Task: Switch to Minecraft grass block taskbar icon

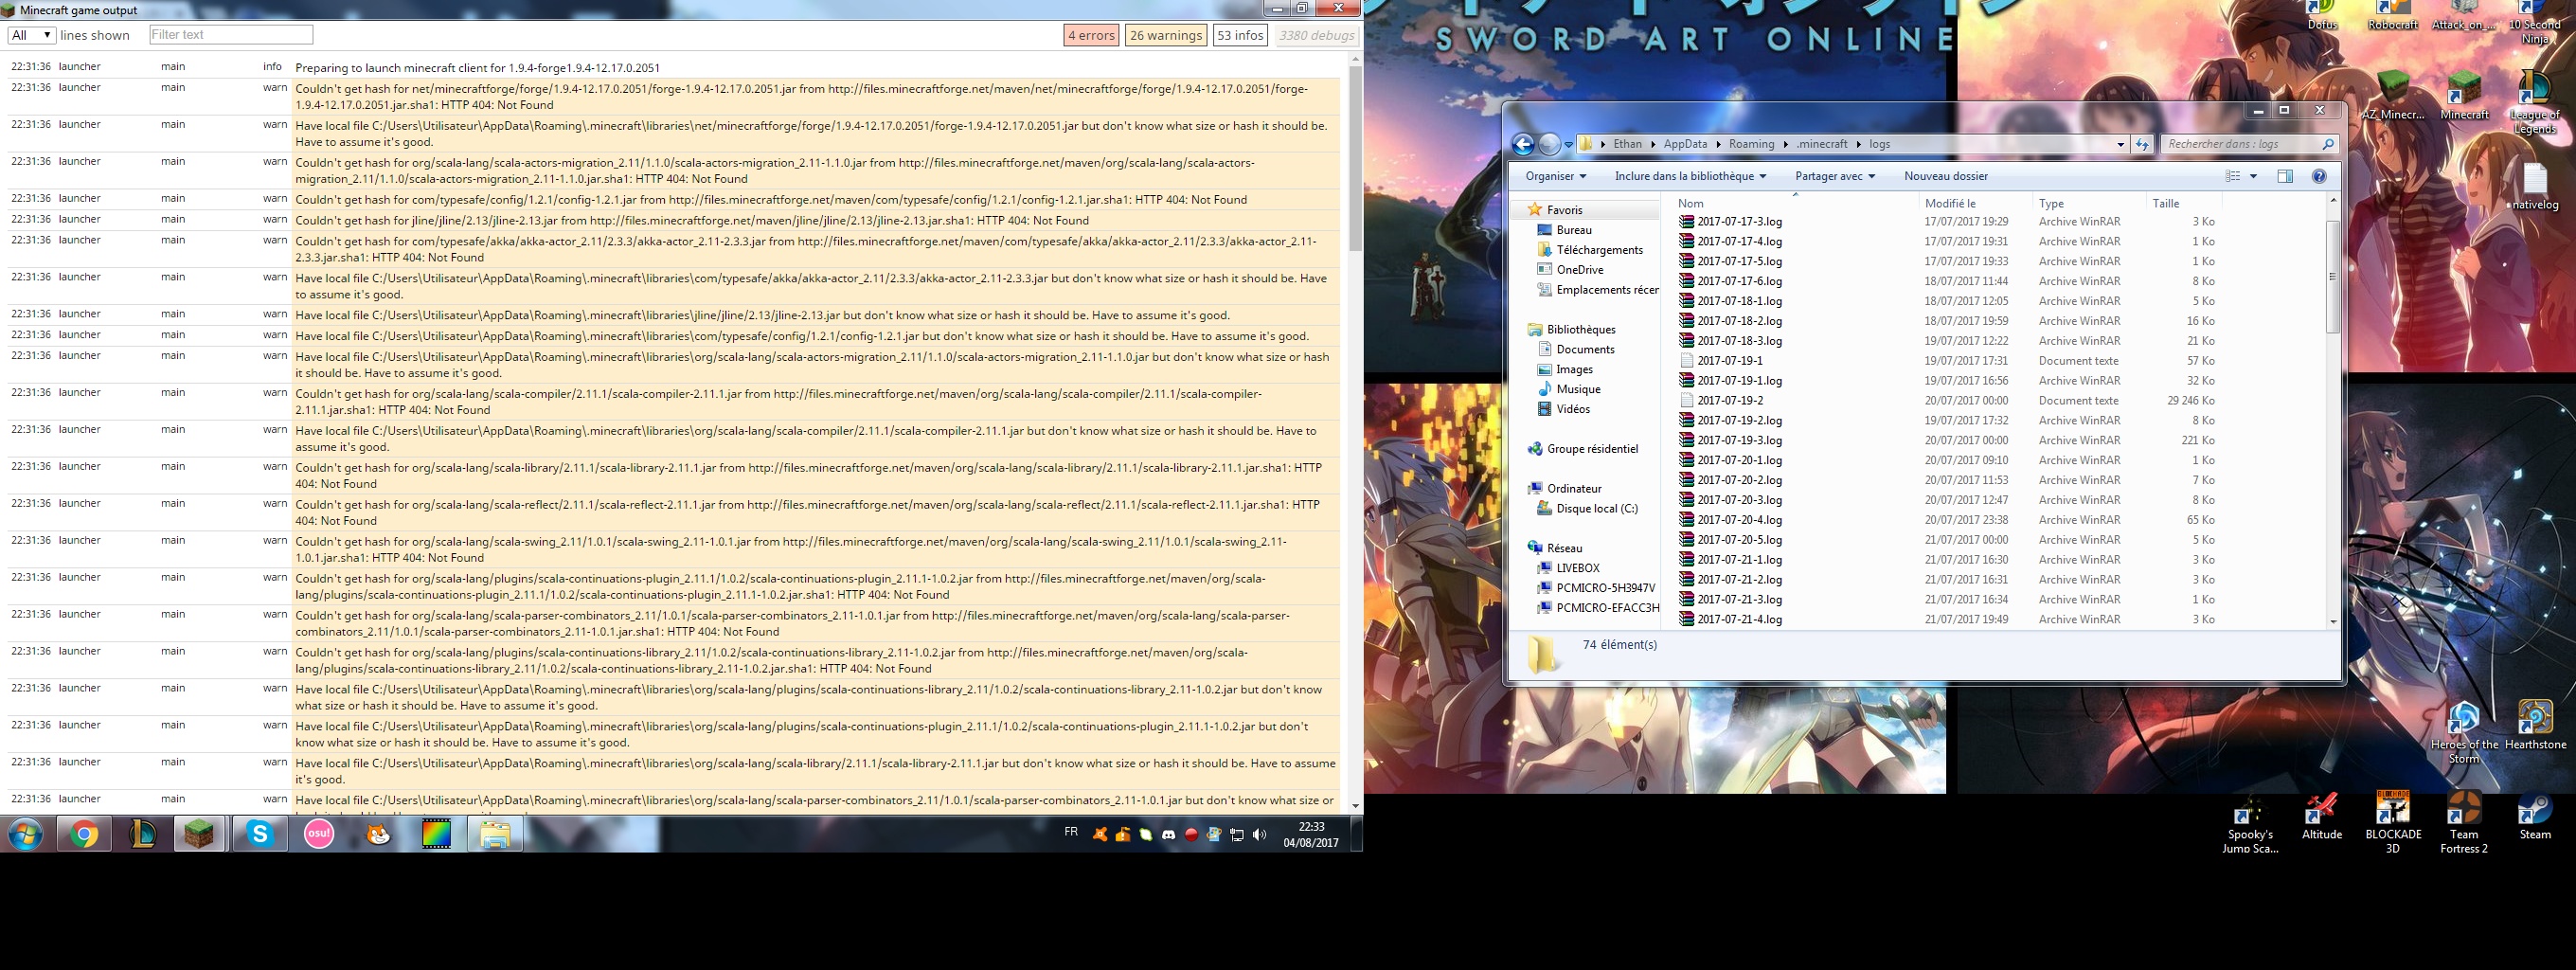Action: (199, 834)
